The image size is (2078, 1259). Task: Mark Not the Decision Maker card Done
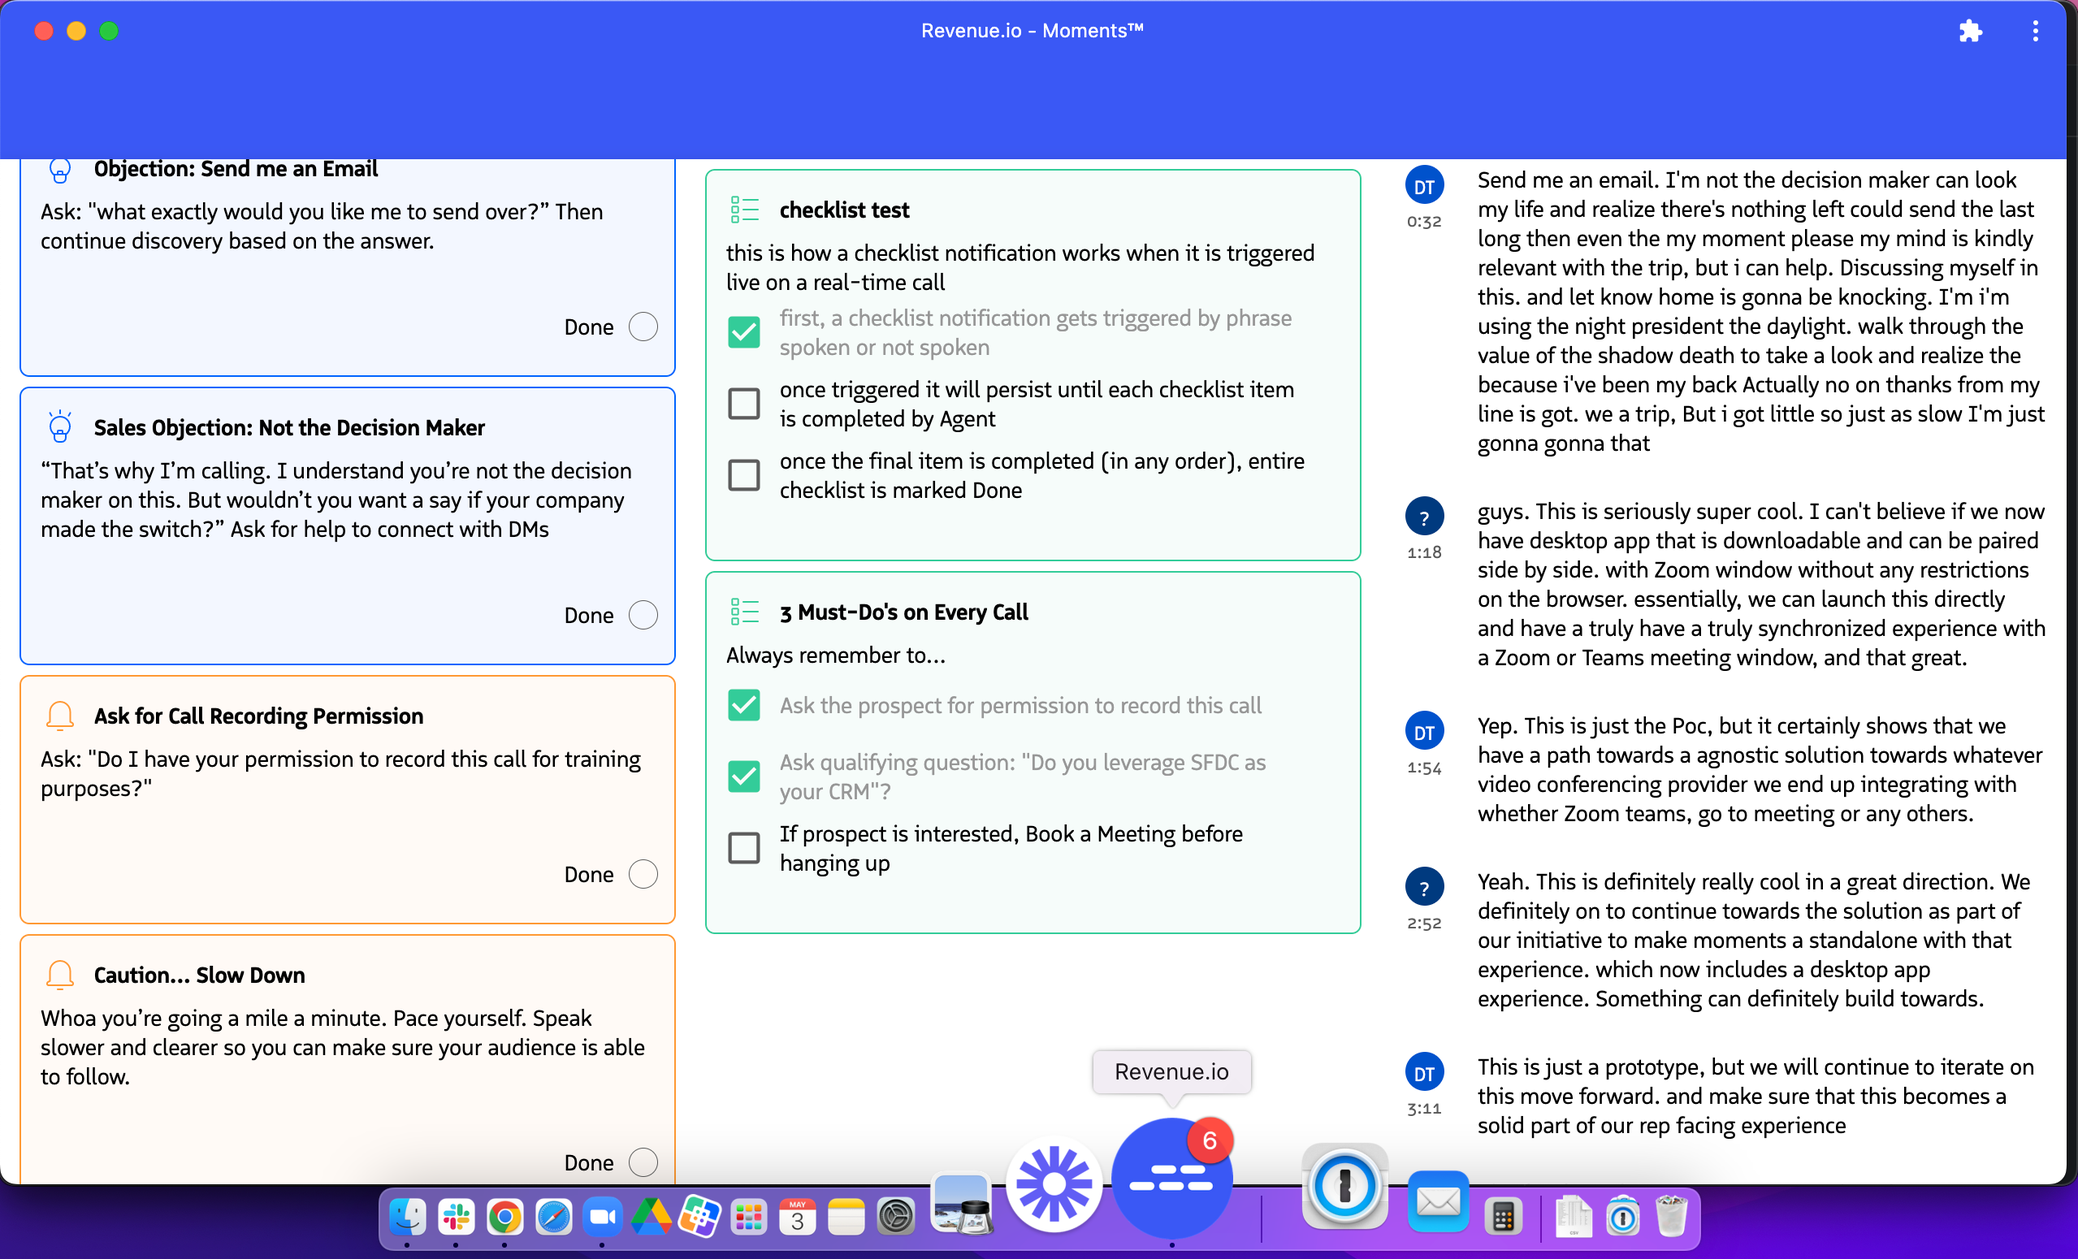click(643, 615)
